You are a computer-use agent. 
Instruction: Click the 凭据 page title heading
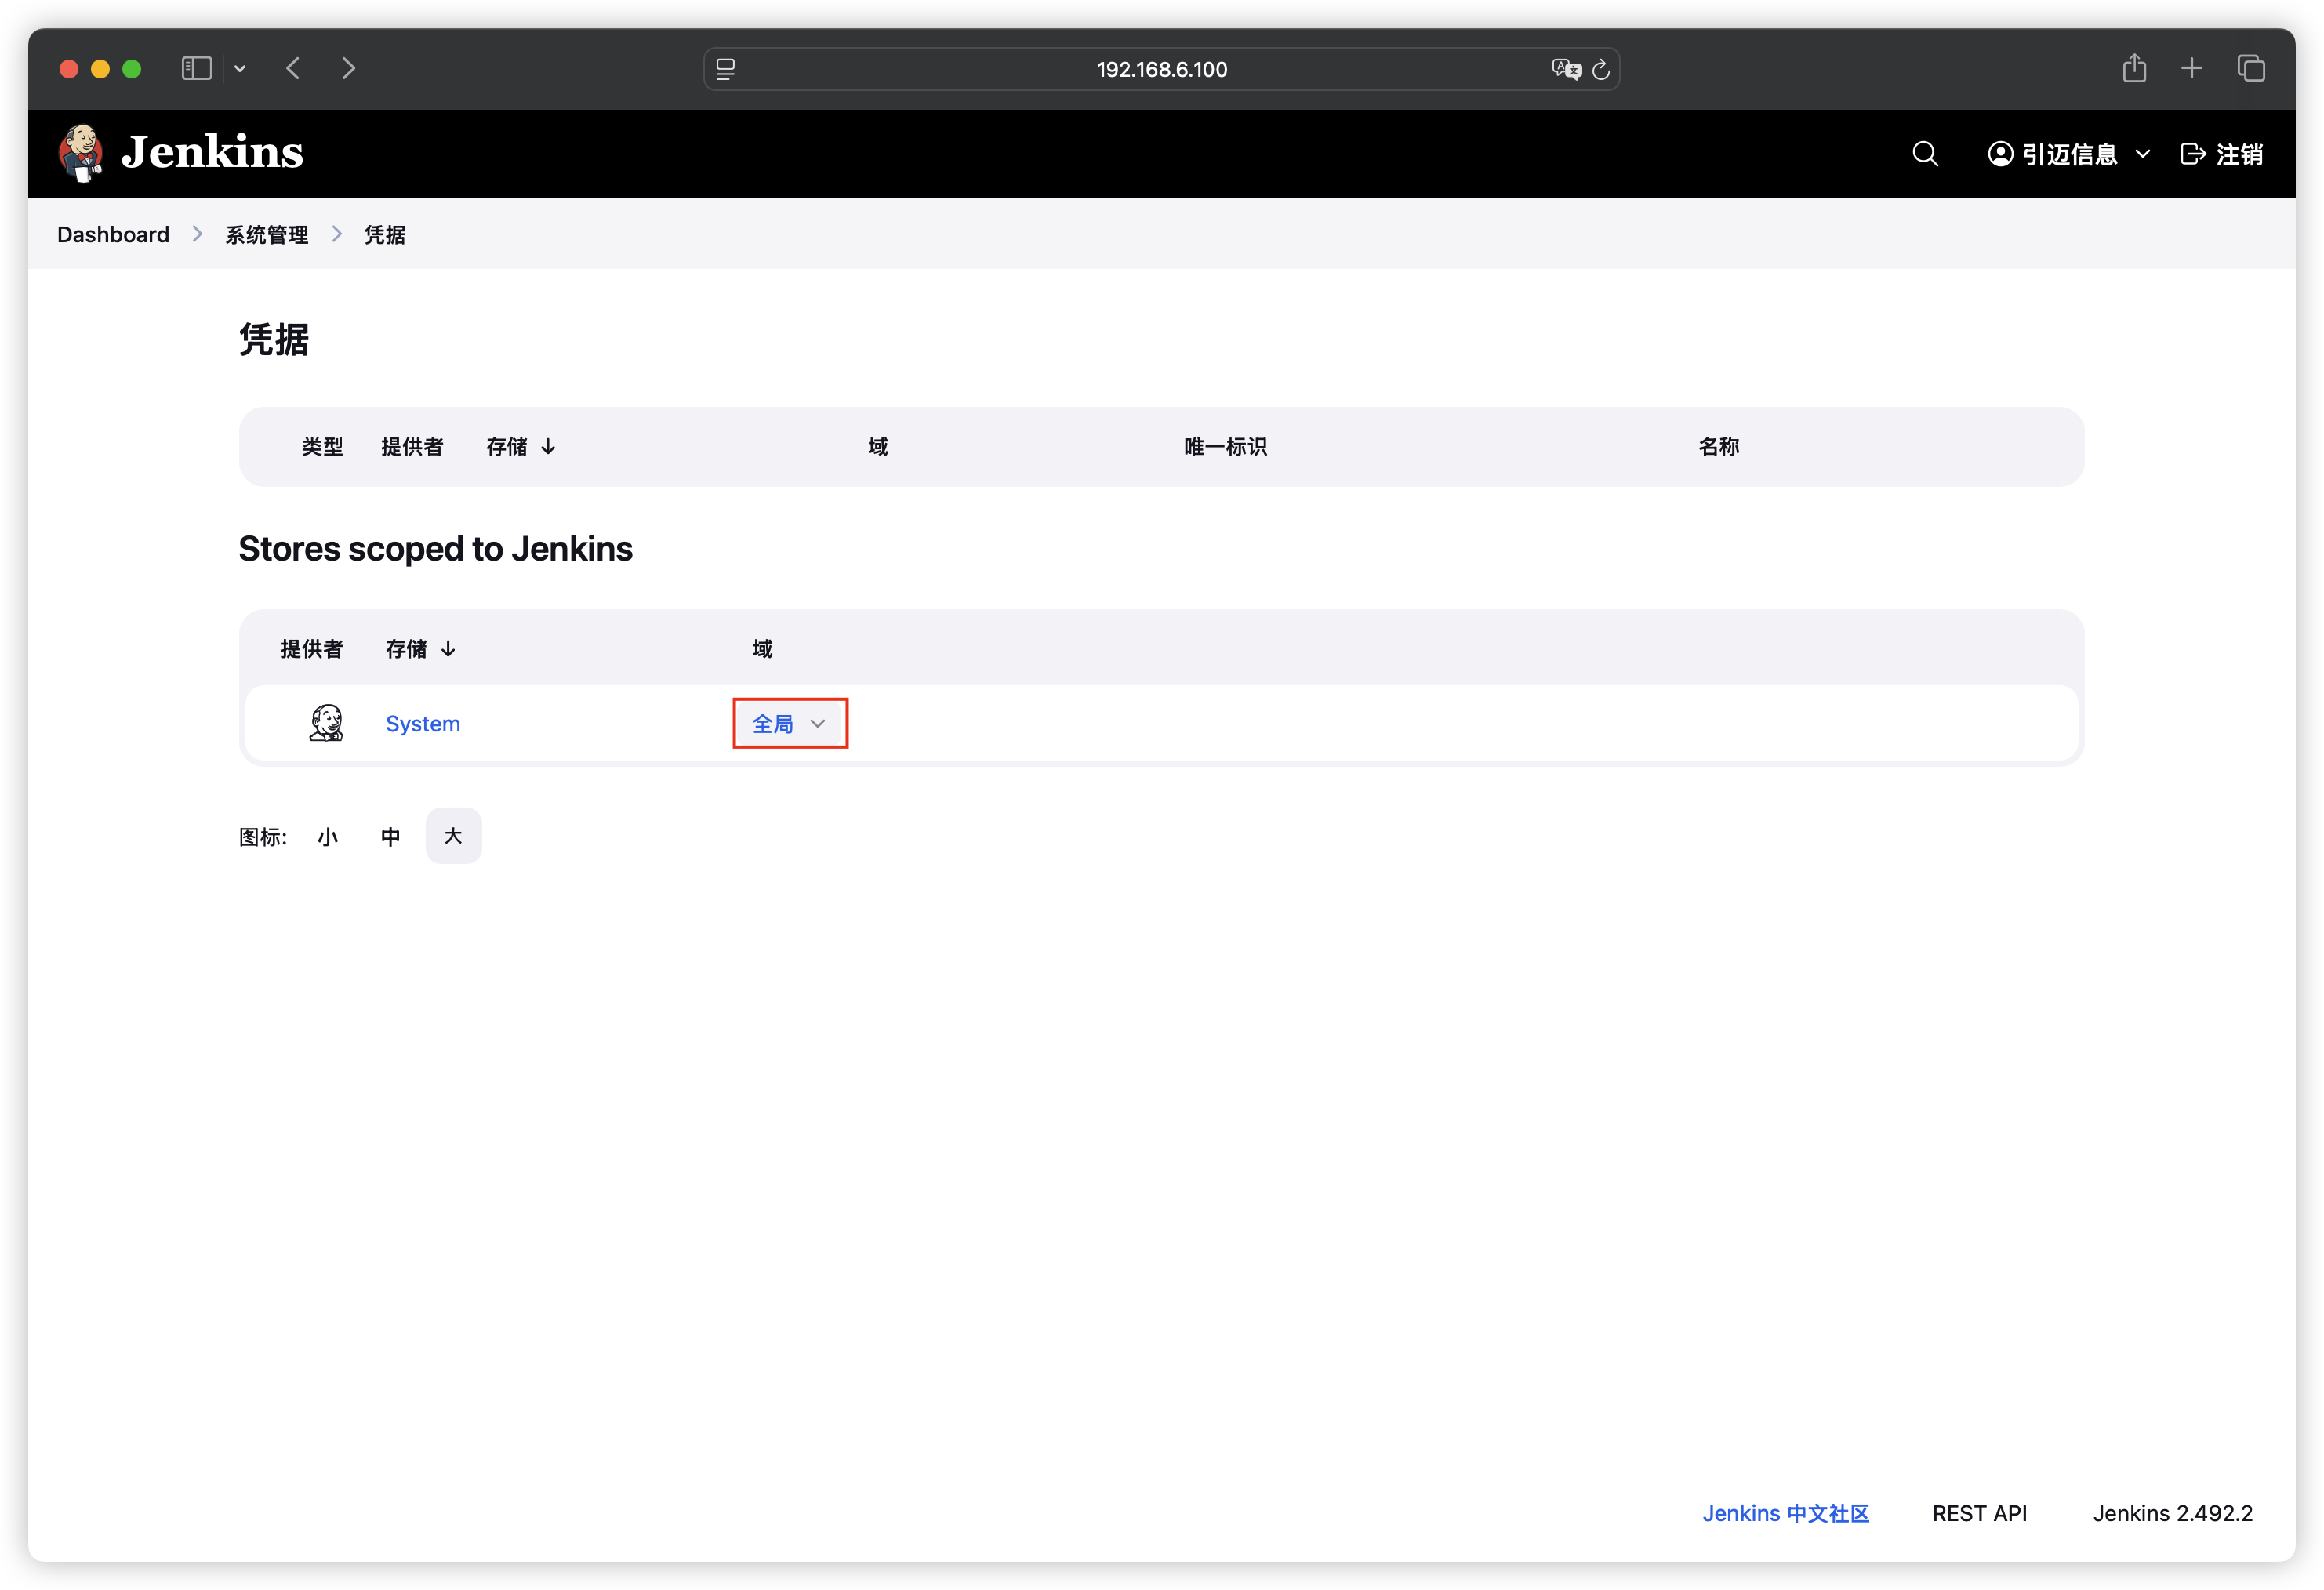point(274,340)
